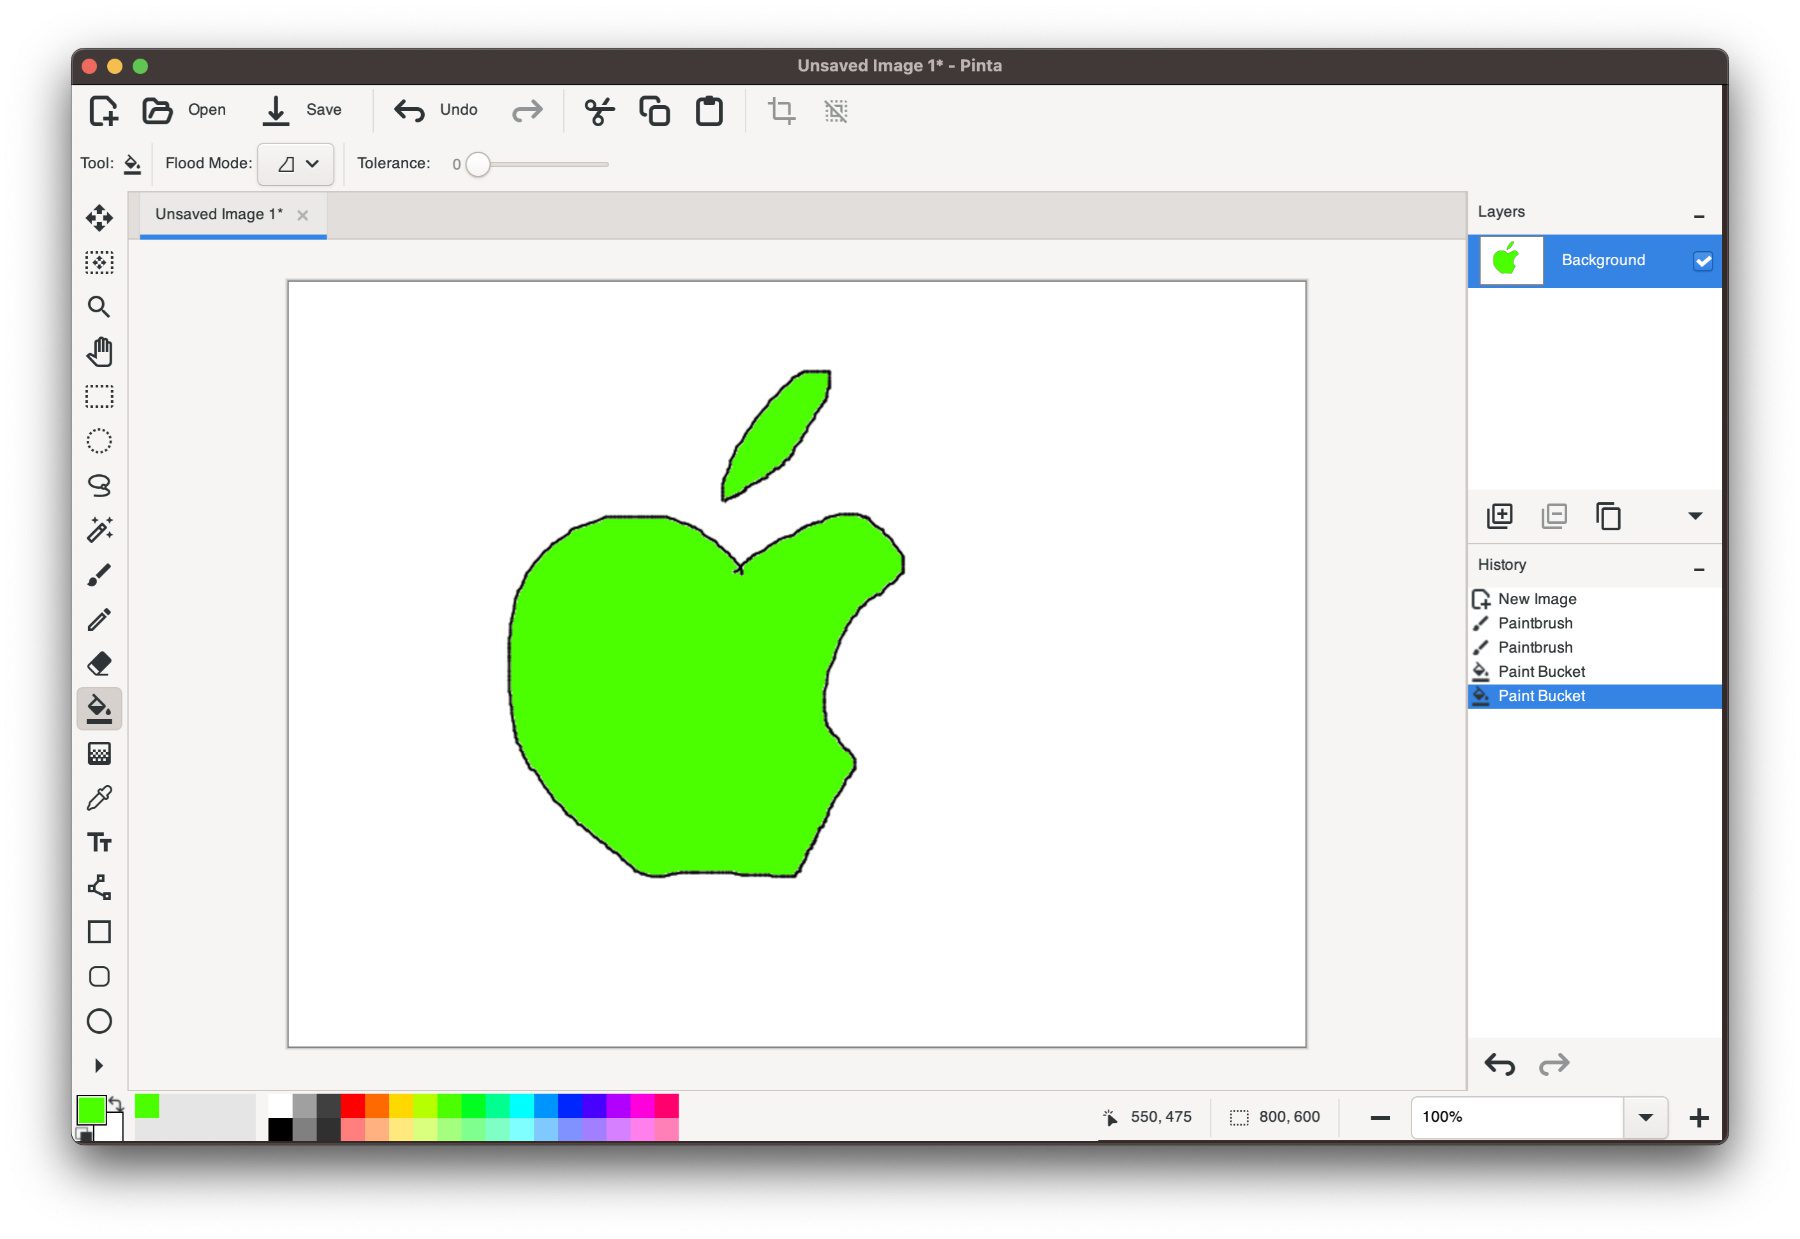Screen dimensions: 1800x1239
Task: Toggle Background layer visibility checkbox
Action: [x=1702, y=261]
